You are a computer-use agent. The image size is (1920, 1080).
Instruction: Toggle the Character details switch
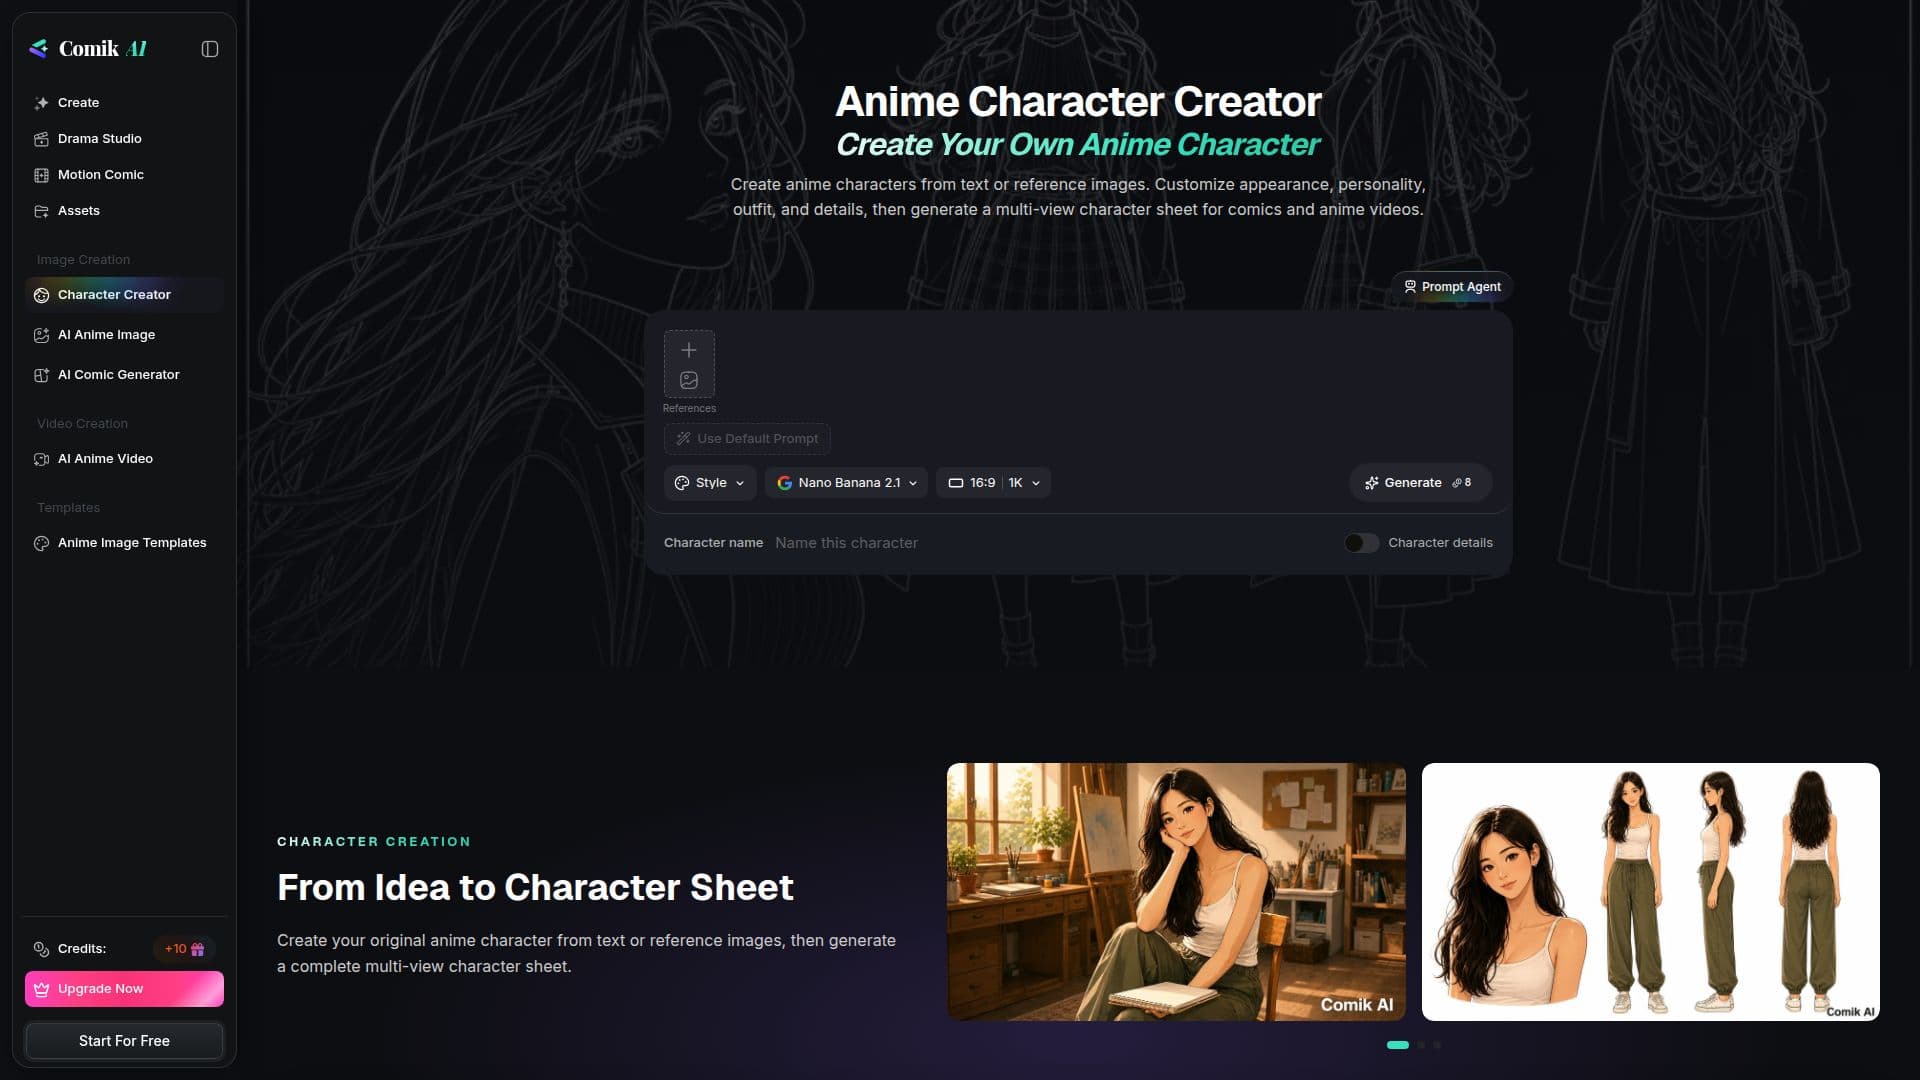click(1361, 543)
